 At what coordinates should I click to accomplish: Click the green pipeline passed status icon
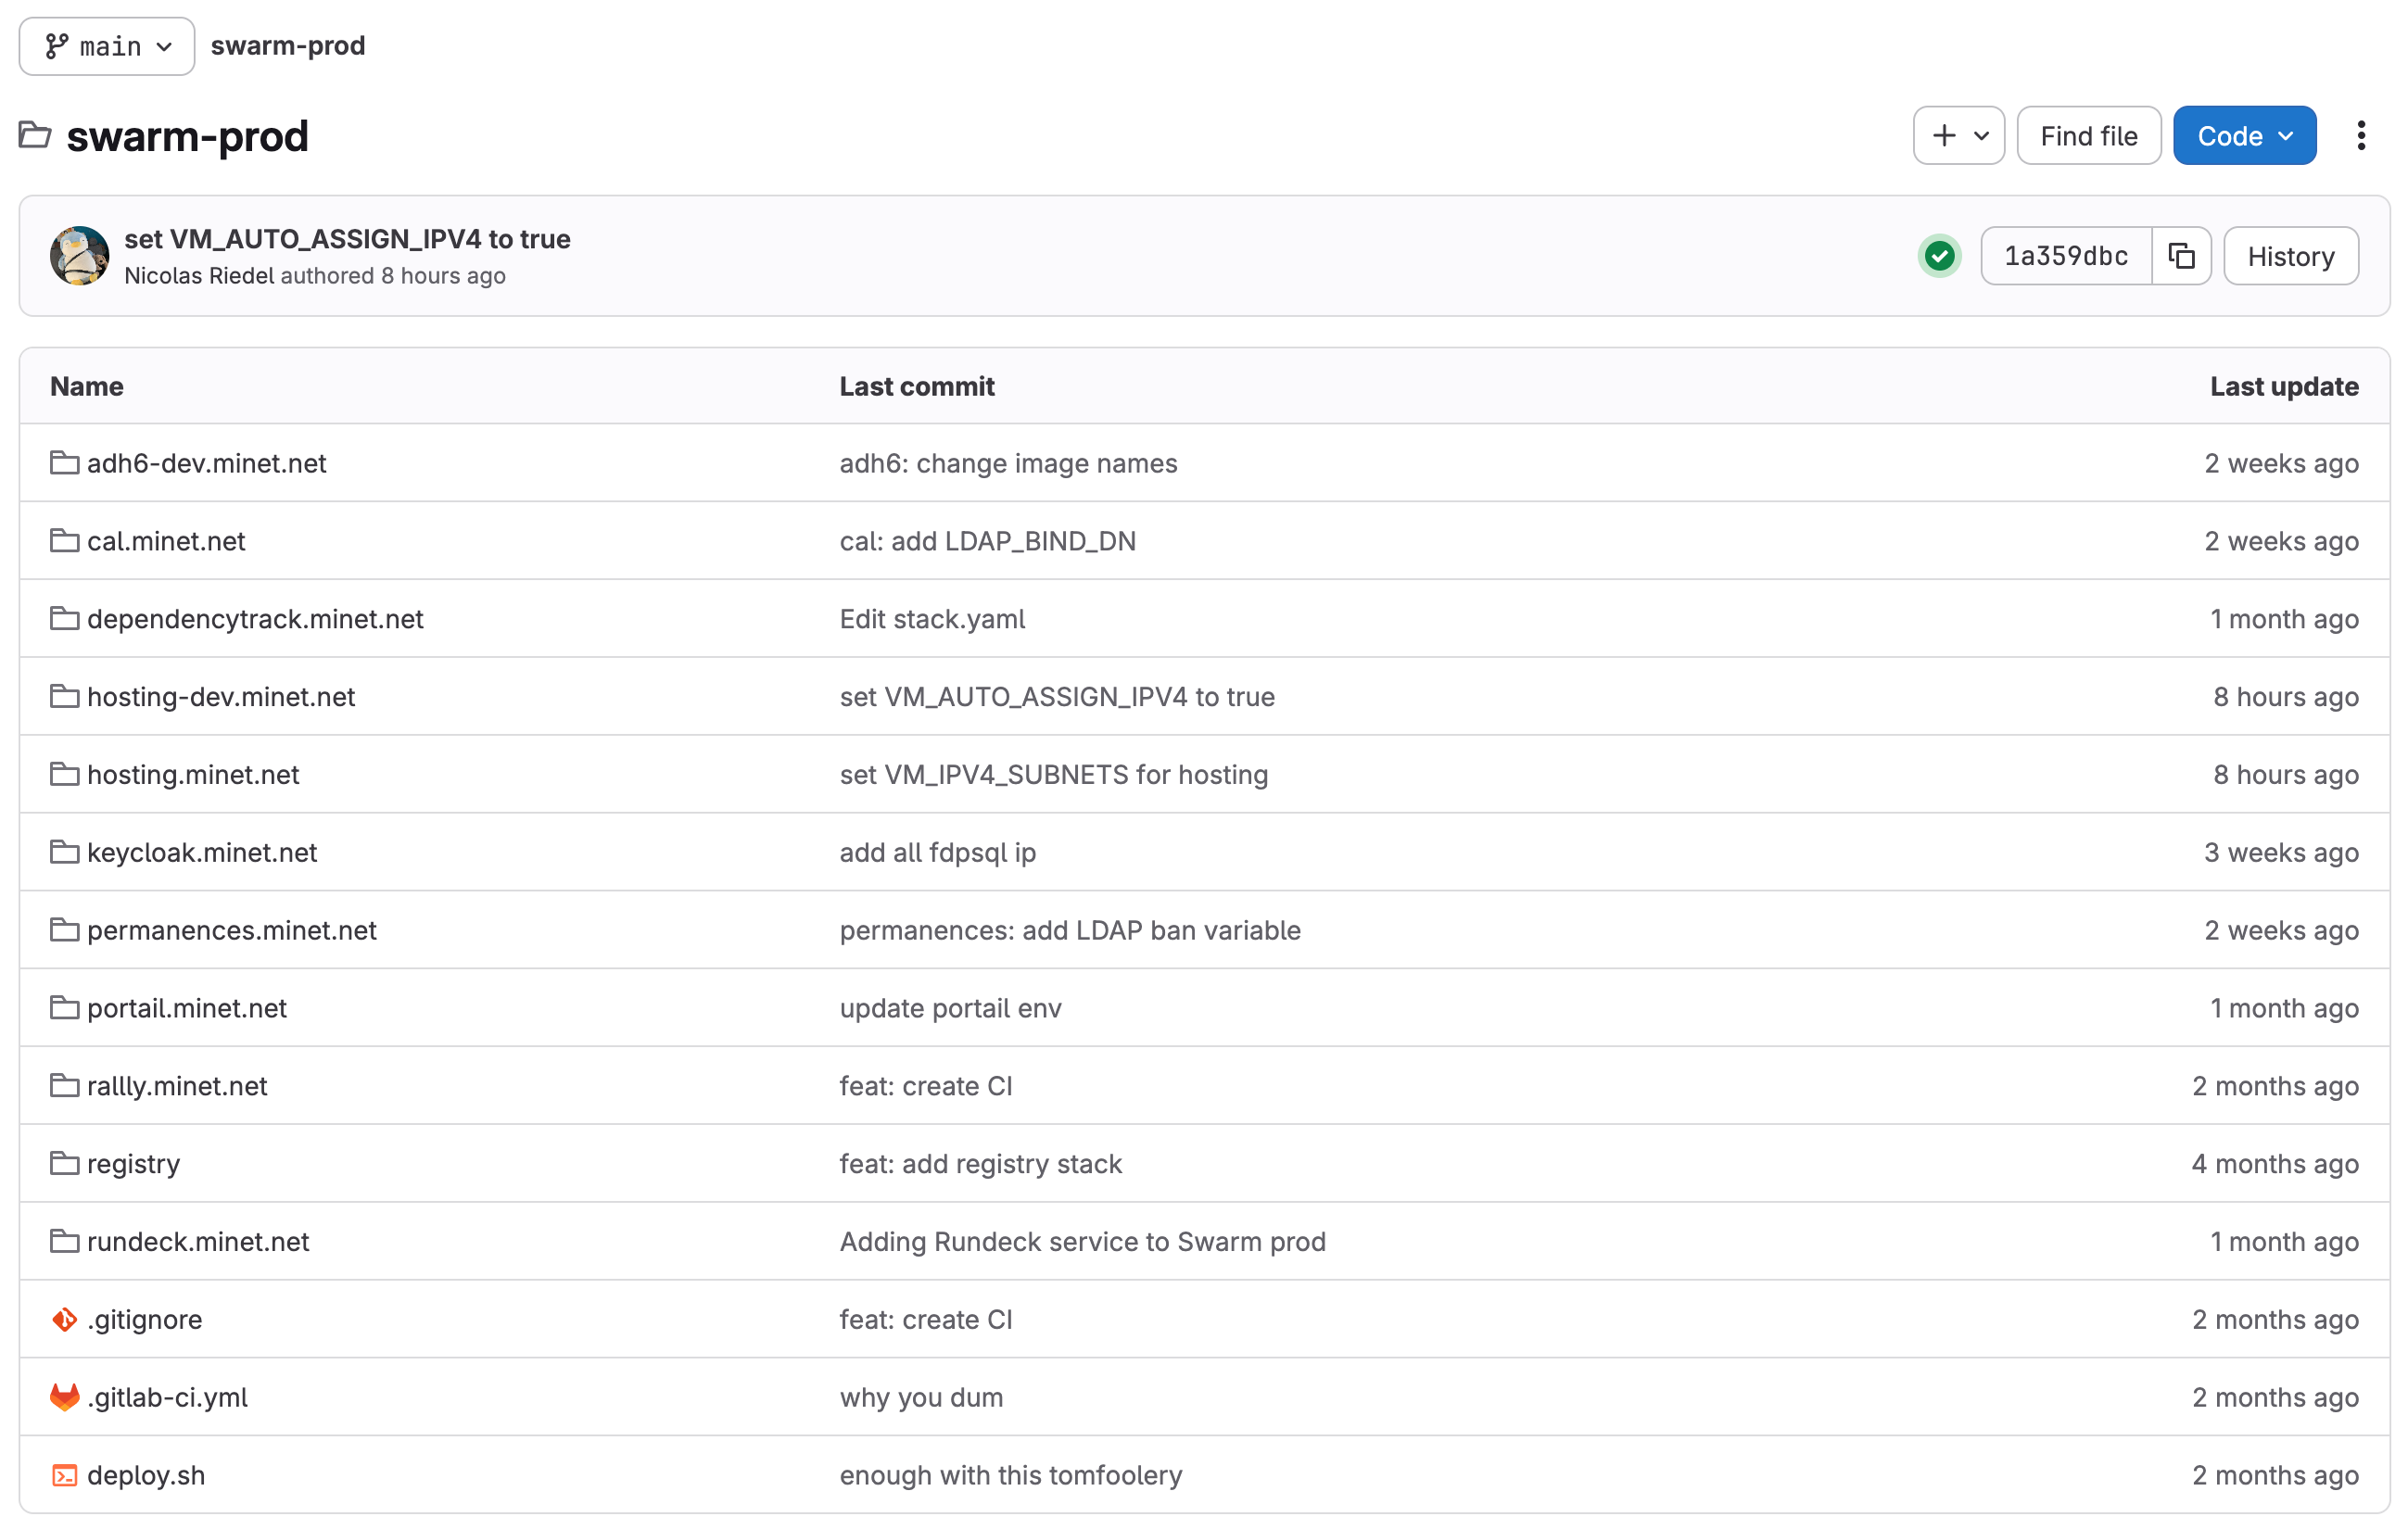coord(1939,256)
